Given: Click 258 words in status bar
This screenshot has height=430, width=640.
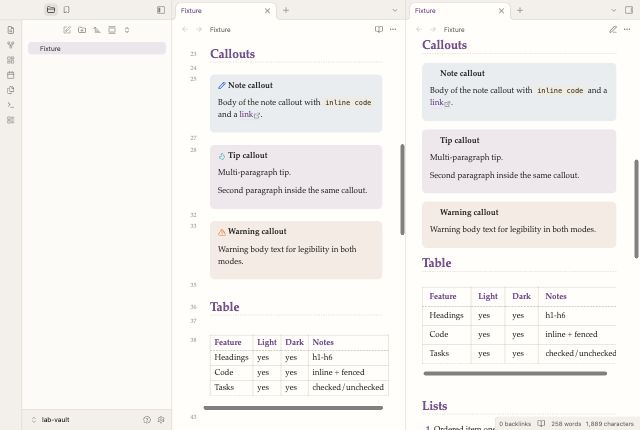Looking at the screenshot, I should click(x=566, y=424).
